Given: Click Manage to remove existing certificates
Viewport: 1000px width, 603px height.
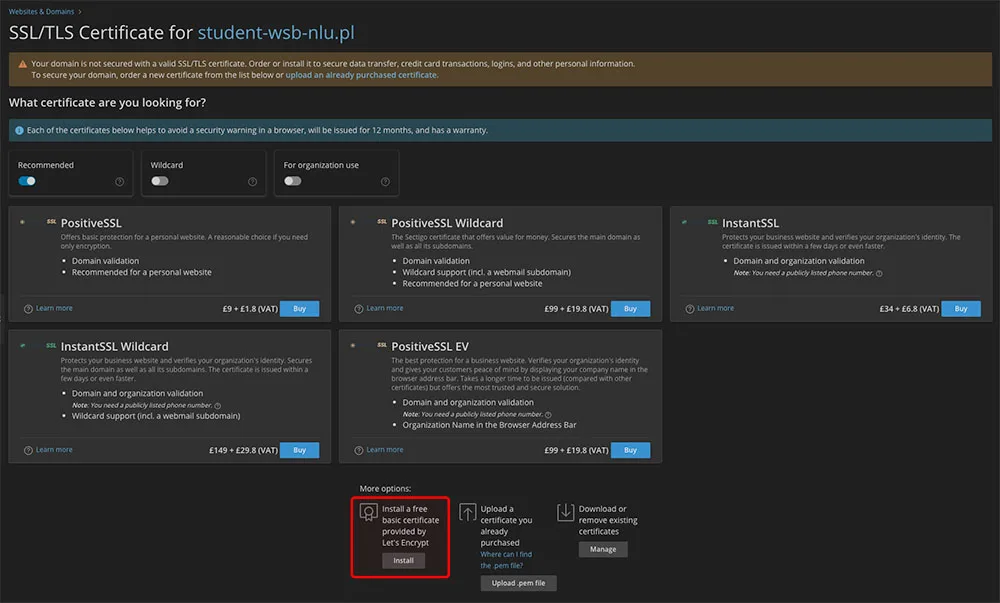Looking at the screenshot, I should (603, 549).
